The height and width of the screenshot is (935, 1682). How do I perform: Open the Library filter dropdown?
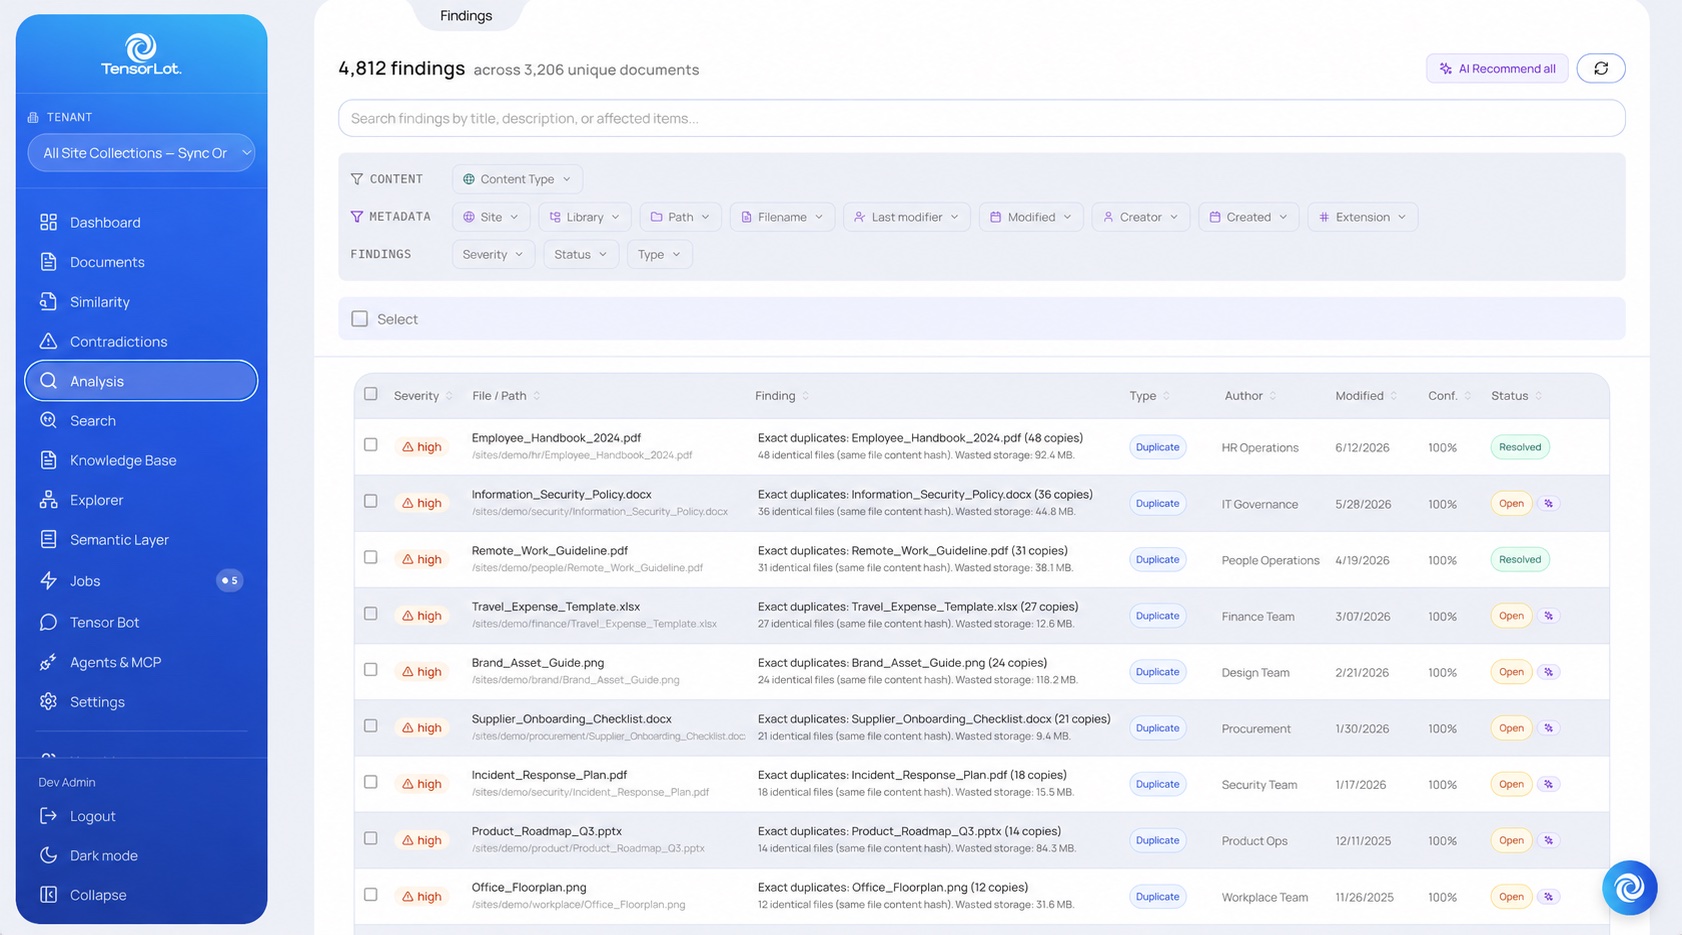coord(585,217)
